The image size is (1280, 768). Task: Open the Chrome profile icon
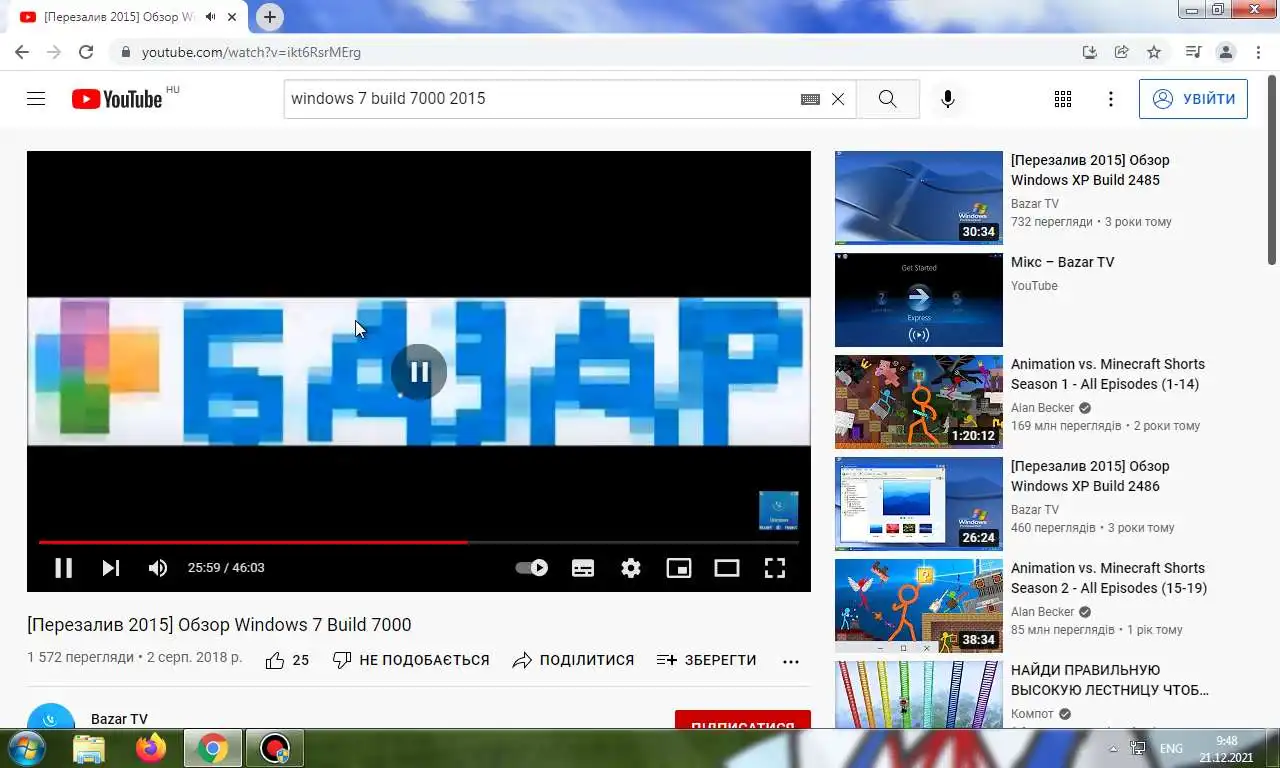pos(1225,52)
